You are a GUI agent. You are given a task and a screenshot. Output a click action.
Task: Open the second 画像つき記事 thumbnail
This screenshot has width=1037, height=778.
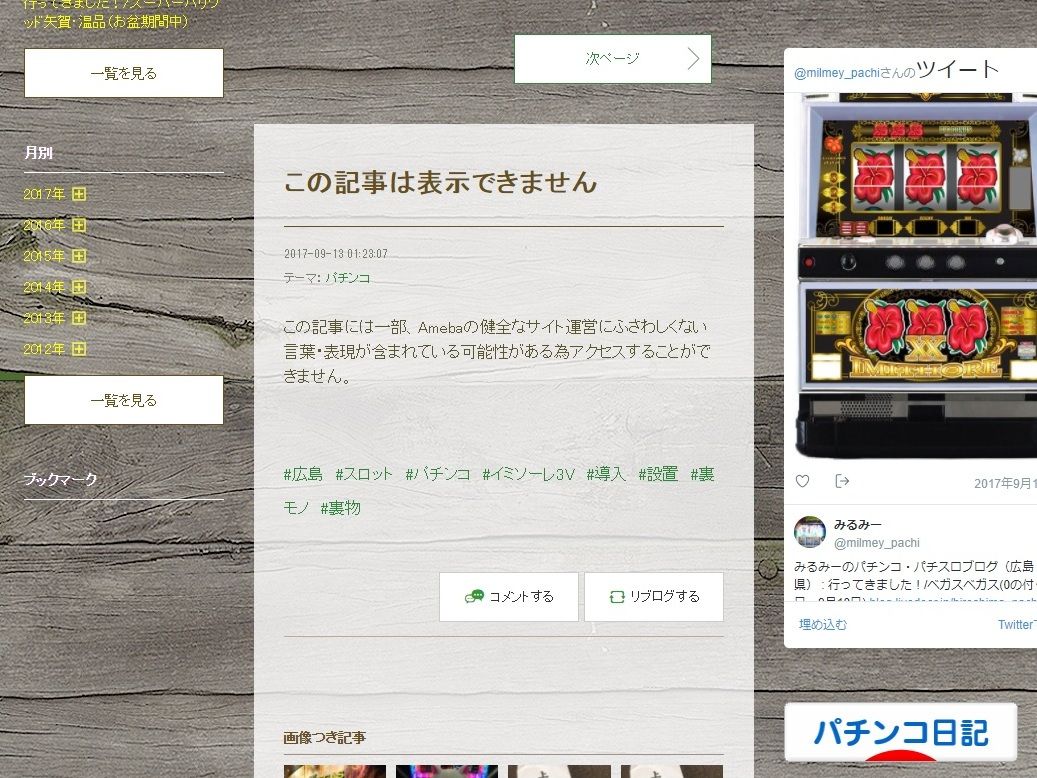point(447,771)
